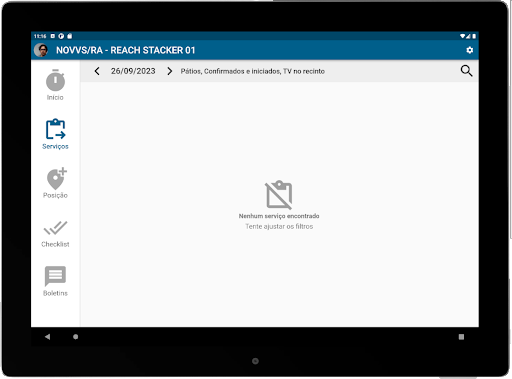Viewport: 512px width, 379px height.
Task: Go to the Checklist section
Action: [x=55, y=234]
